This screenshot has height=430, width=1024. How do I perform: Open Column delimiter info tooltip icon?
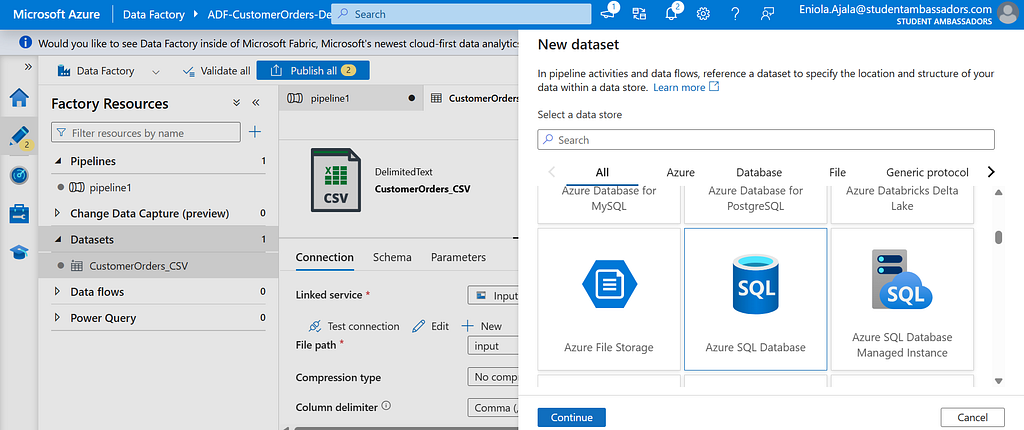(386, 406)
